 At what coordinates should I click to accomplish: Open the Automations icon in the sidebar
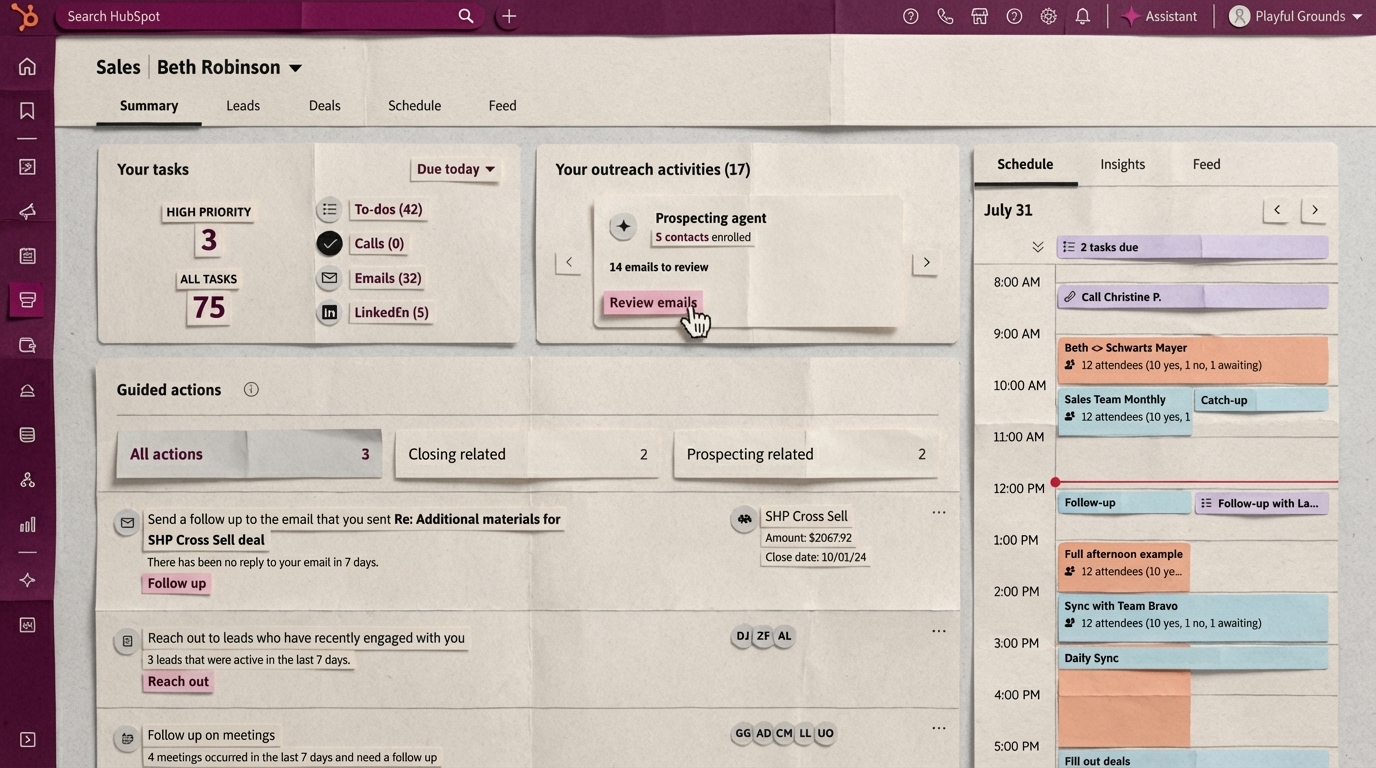27,478
